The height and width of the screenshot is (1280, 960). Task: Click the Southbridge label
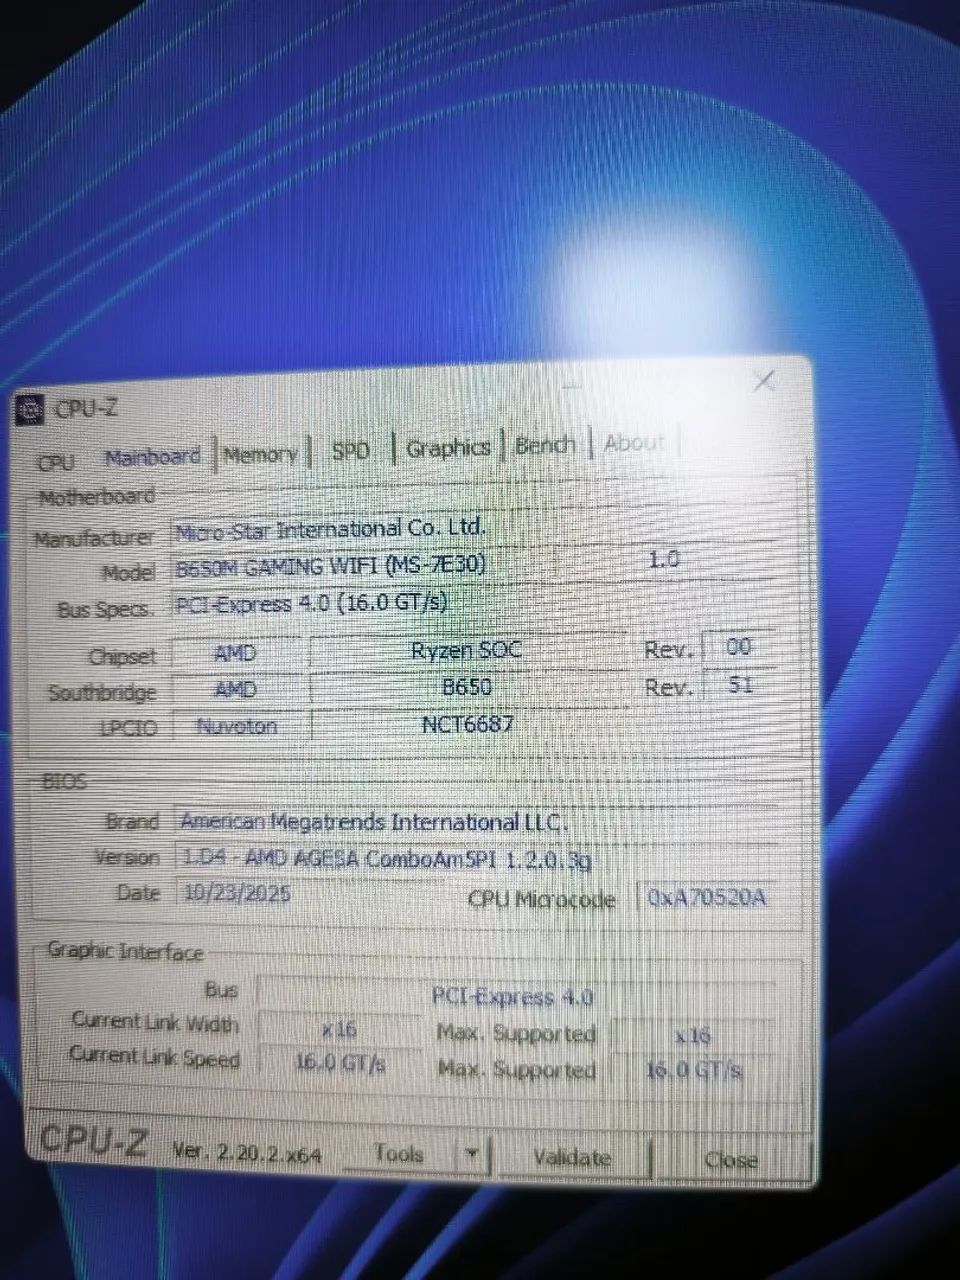[102, 693]
